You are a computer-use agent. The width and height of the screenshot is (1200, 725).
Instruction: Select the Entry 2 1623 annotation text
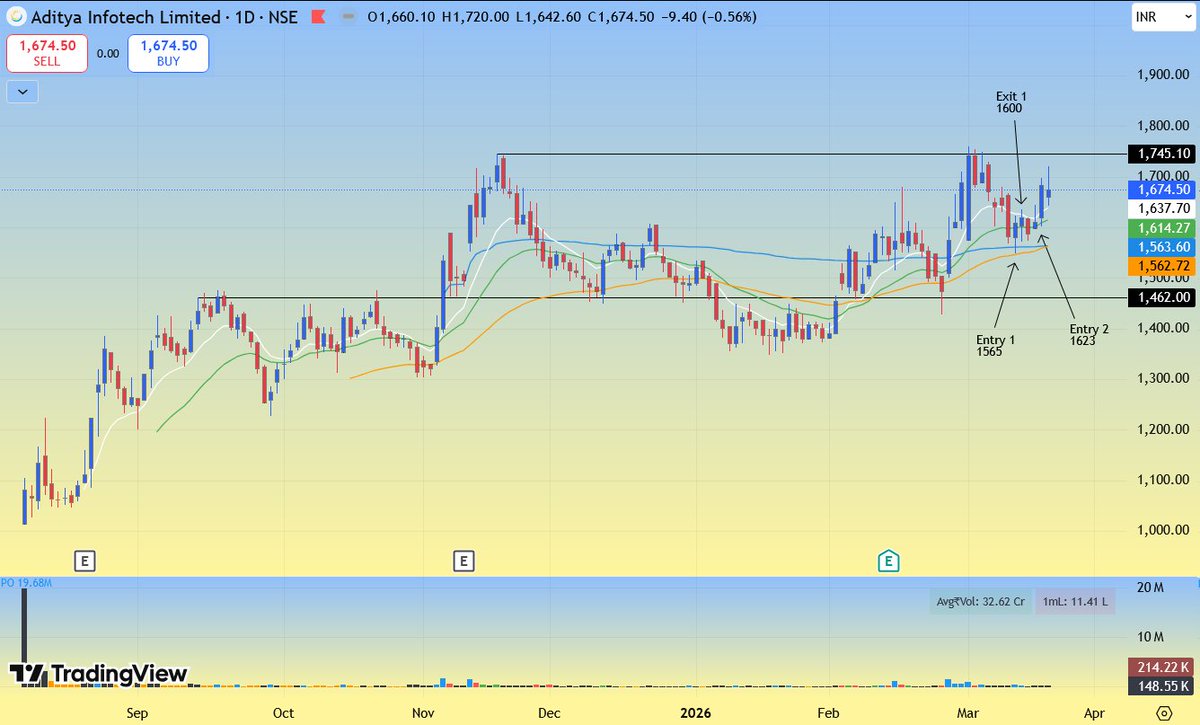coord(1089,334)
